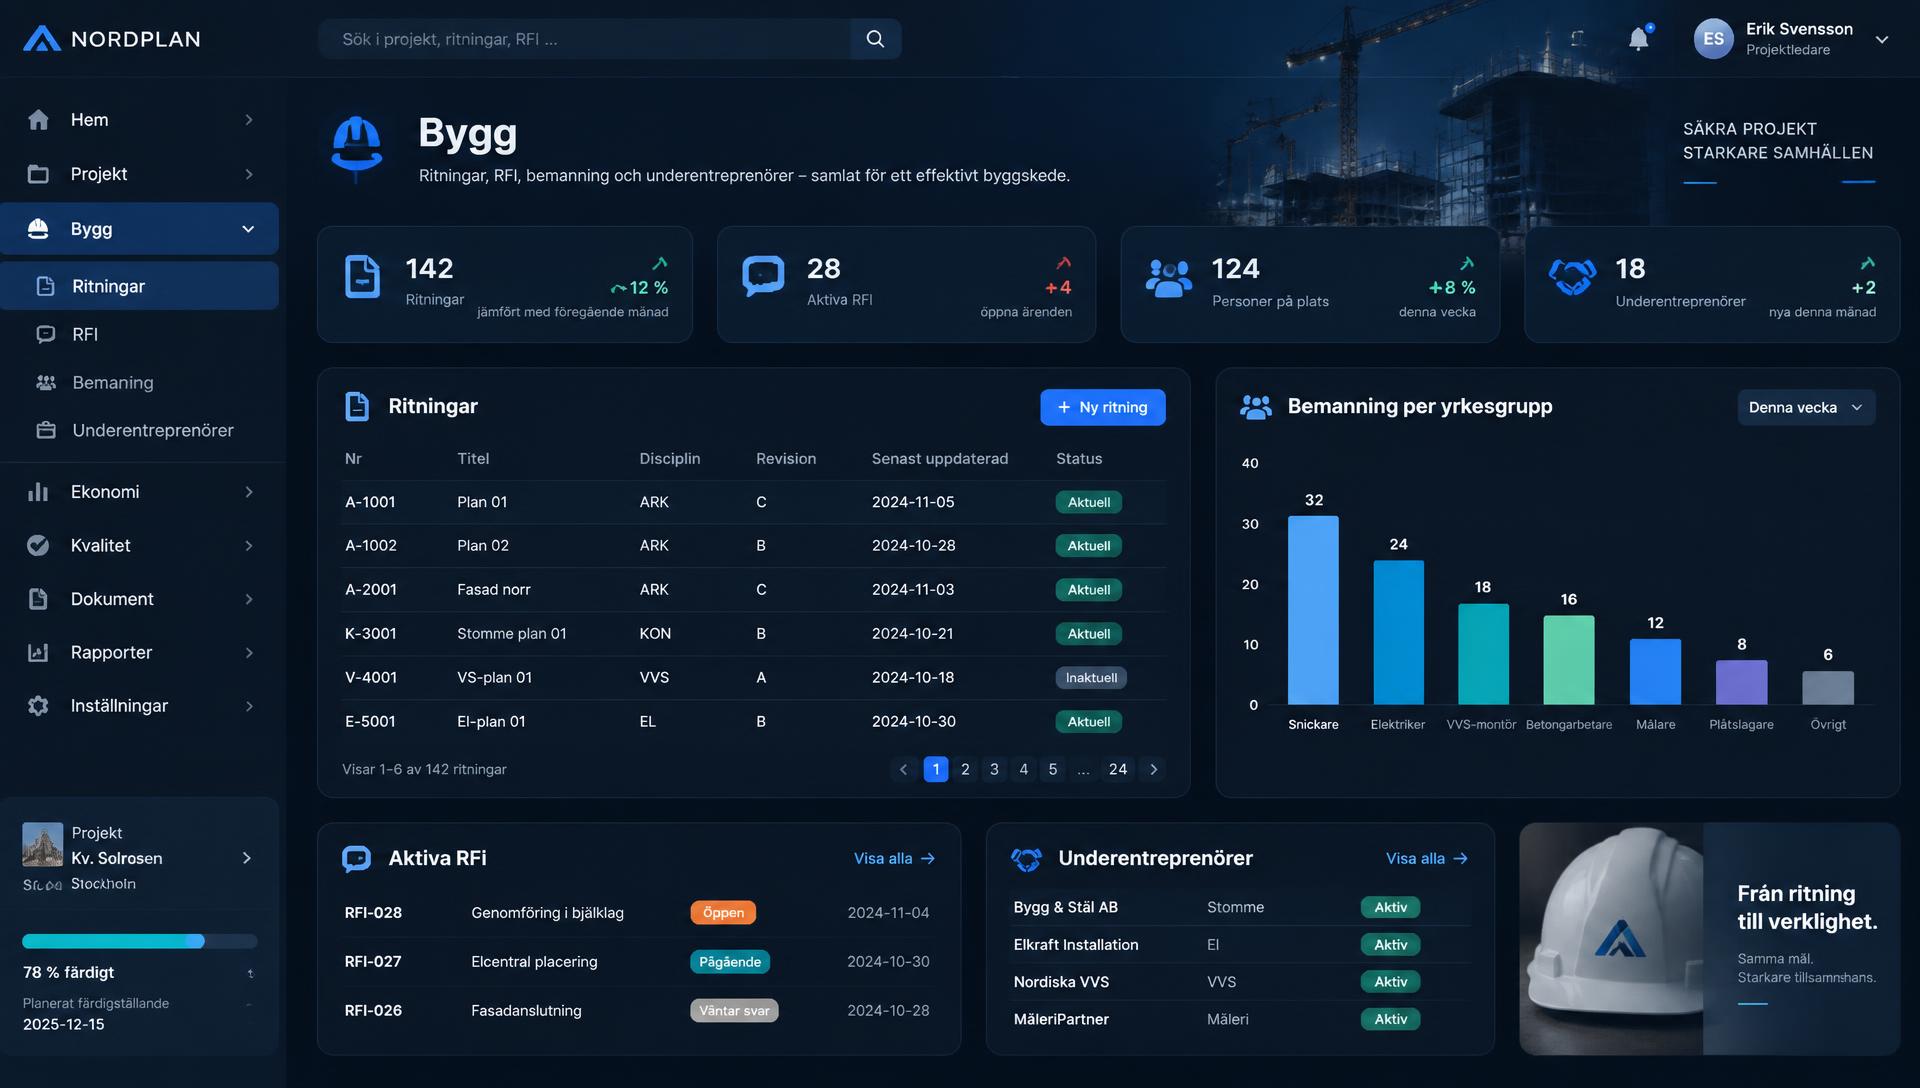Click the Dokument file icon
1920x1088 pixels.
click(38, 599)
